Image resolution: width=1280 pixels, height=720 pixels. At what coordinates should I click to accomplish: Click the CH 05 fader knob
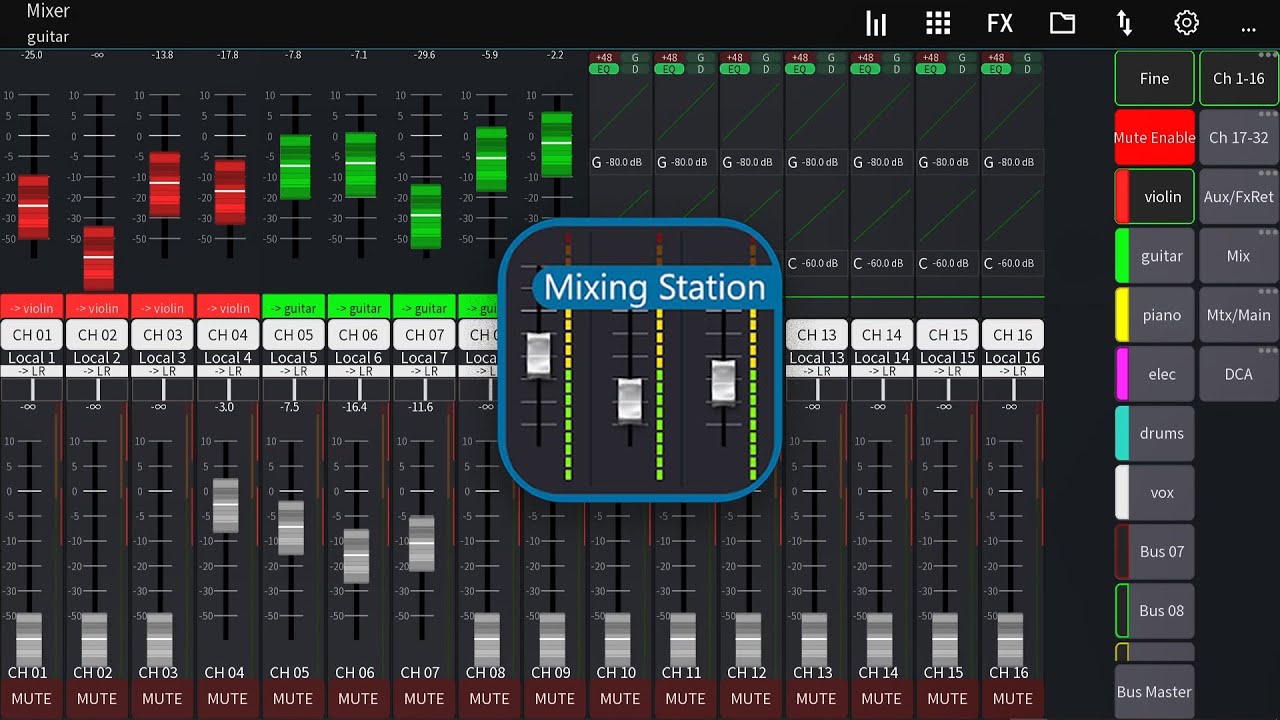tap(291, 527)
